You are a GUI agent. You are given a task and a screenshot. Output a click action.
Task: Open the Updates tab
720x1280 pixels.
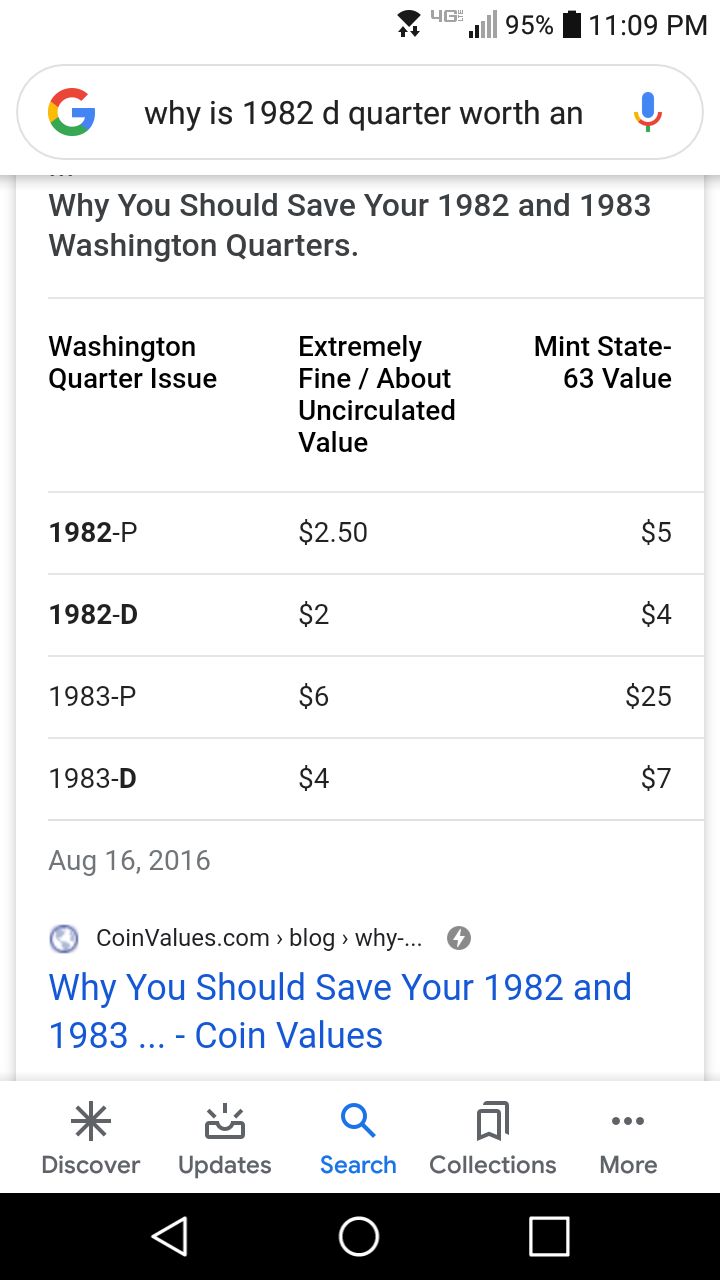coord(225,1140)
